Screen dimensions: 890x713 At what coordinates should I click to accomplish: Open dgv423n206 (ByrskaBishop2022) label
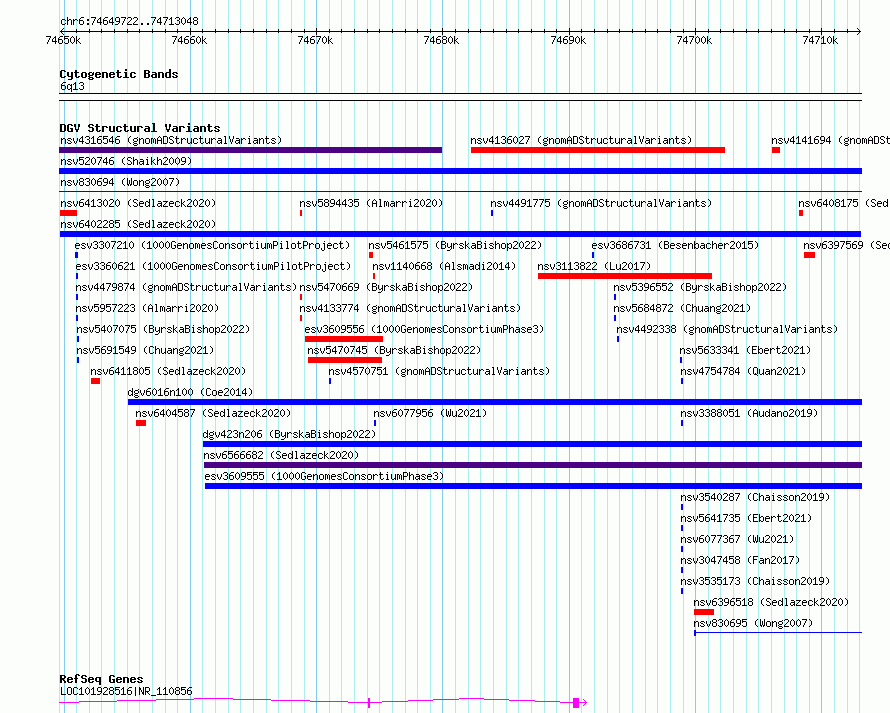(289, 434)
